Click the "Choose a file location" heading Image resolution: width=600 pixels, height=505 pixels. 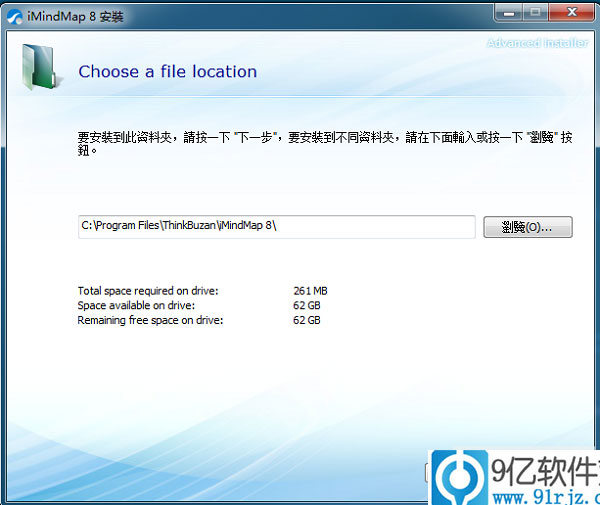[167, 72]
